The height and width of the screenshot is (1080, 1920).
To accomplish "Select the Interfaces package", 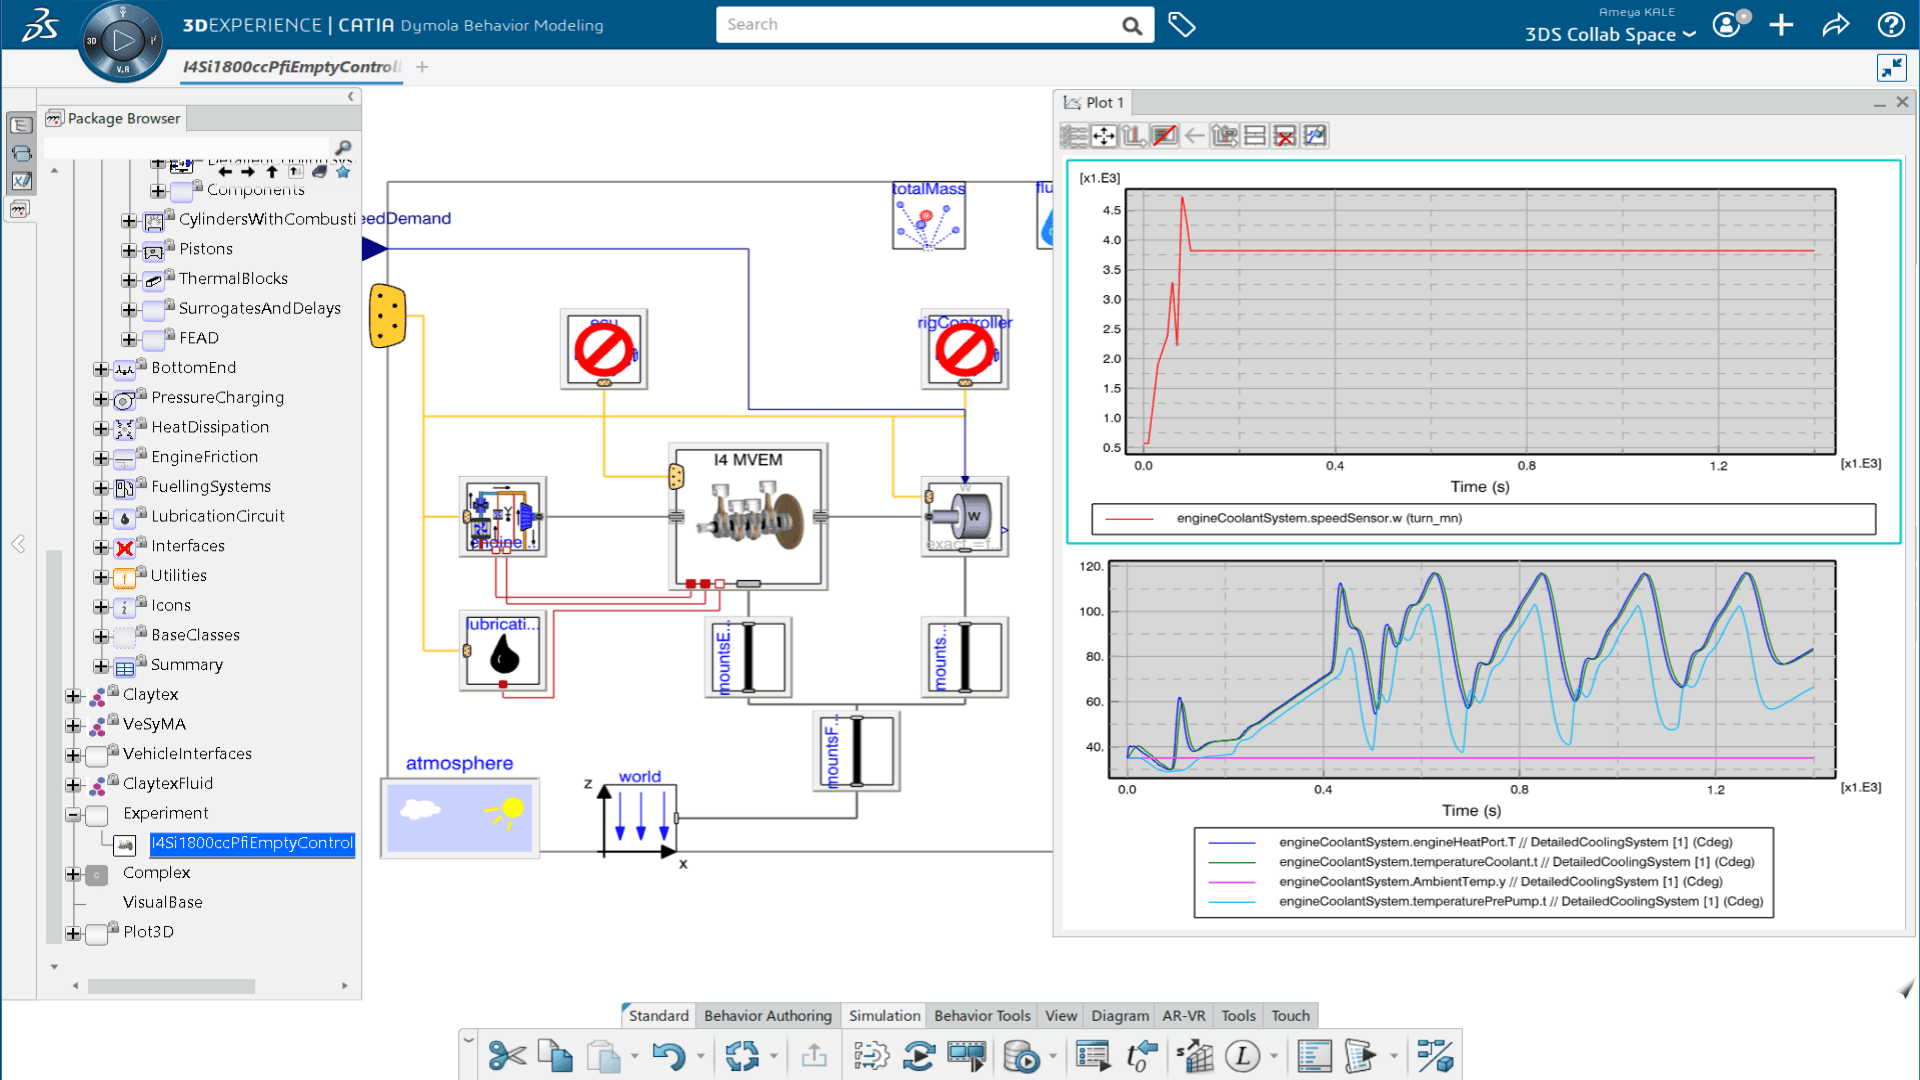I will 188,546.
